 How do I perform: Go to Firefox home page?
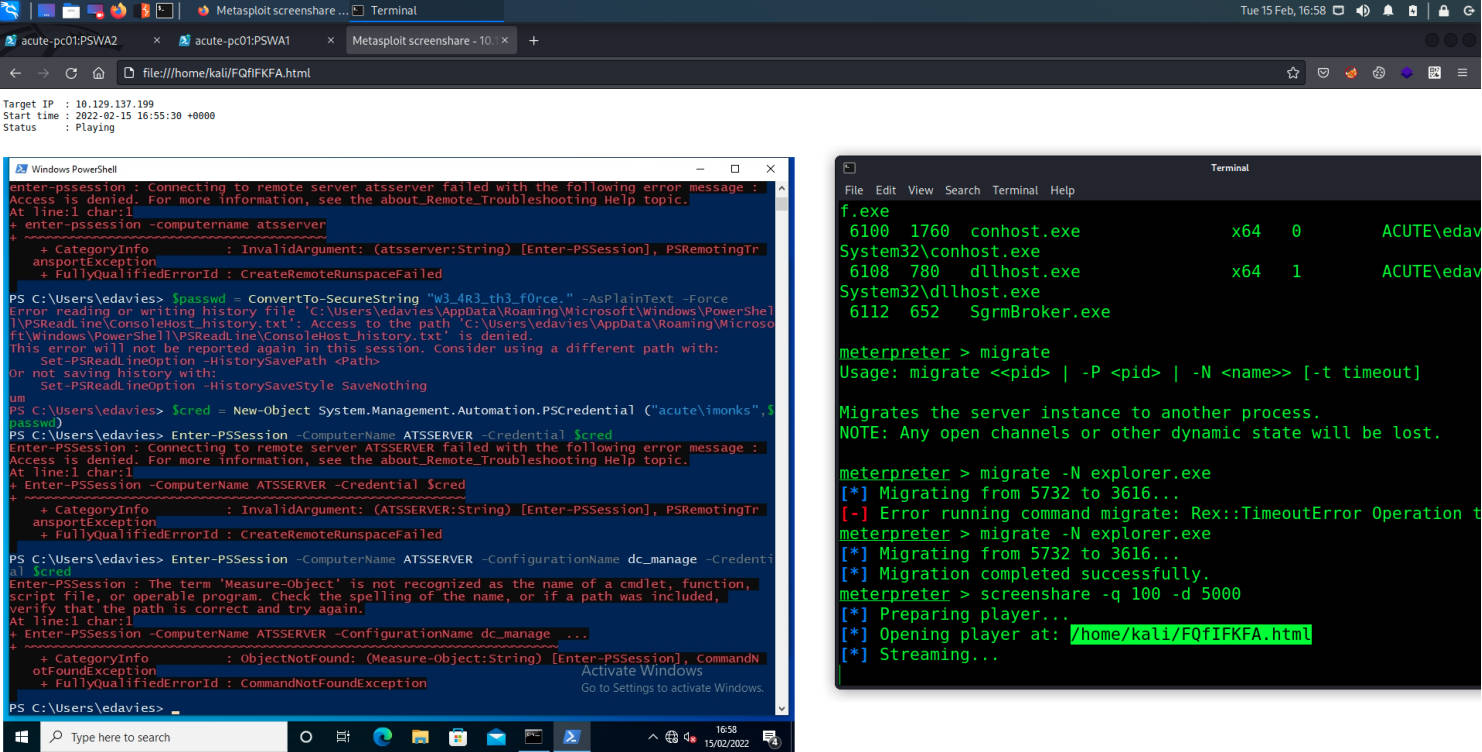(x=98, y=73)
